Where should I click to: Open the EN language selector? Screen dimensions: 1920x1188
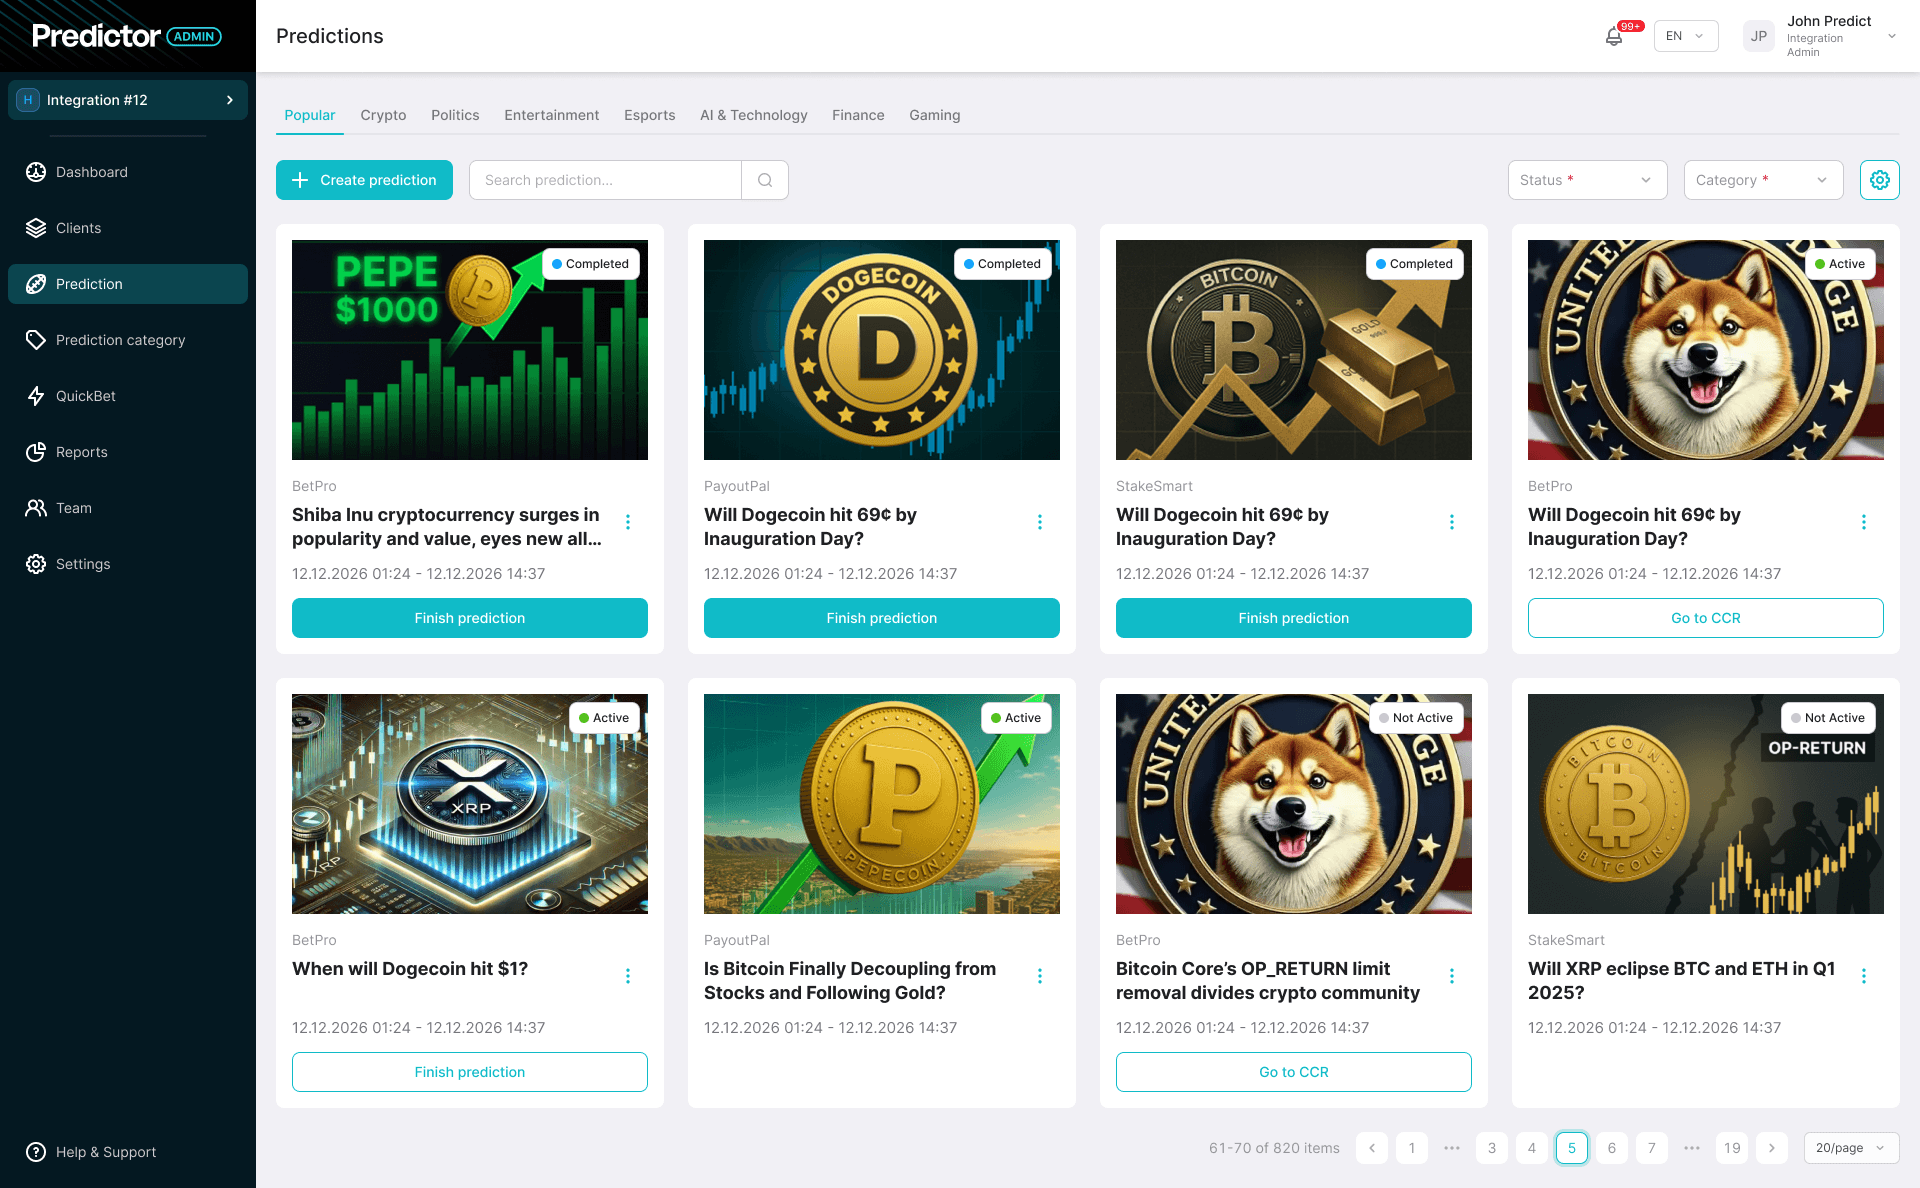click(x=1686, y=36)
